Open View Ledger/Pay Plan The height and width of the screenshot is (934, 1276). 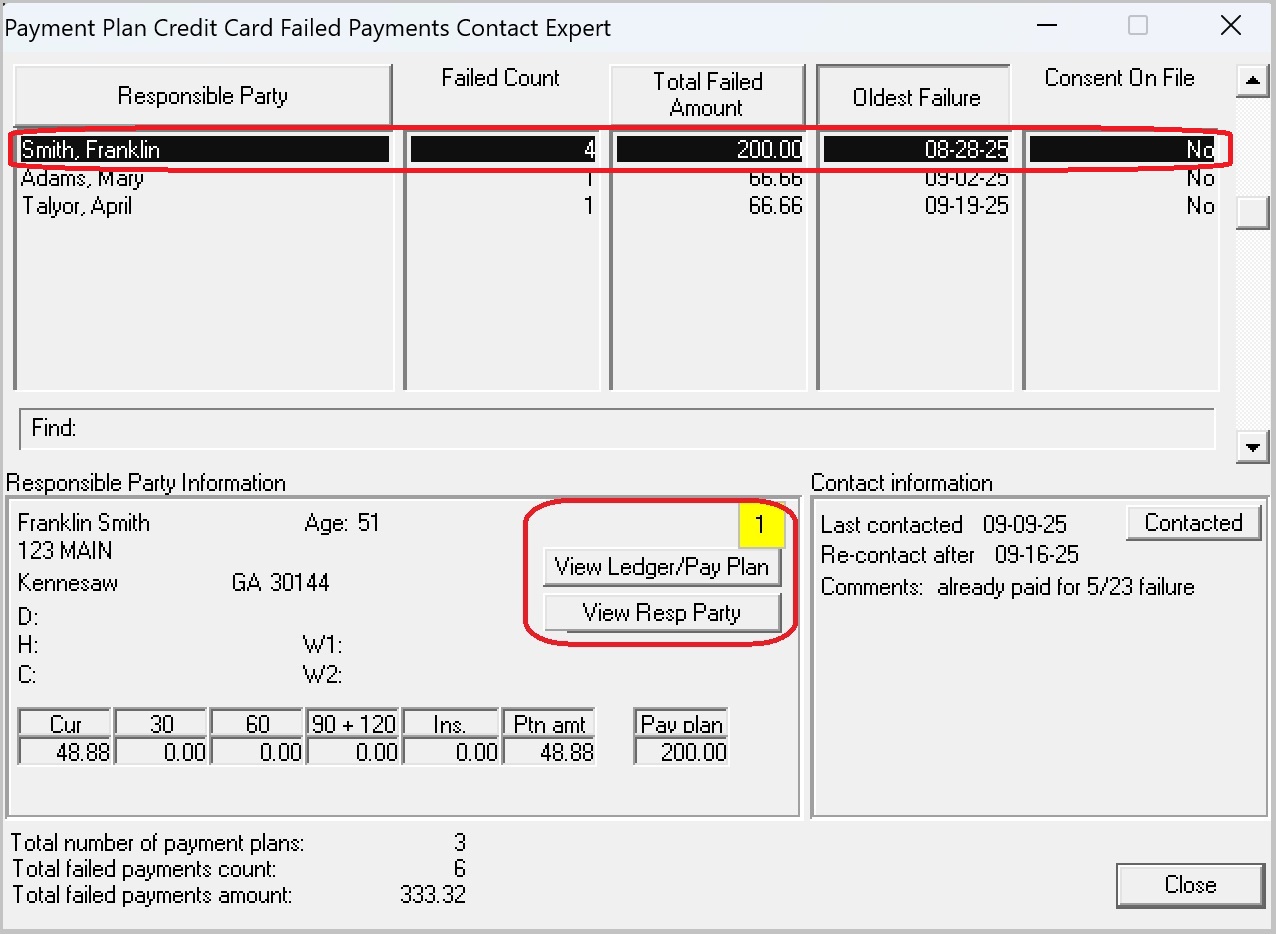coord(661,567)
